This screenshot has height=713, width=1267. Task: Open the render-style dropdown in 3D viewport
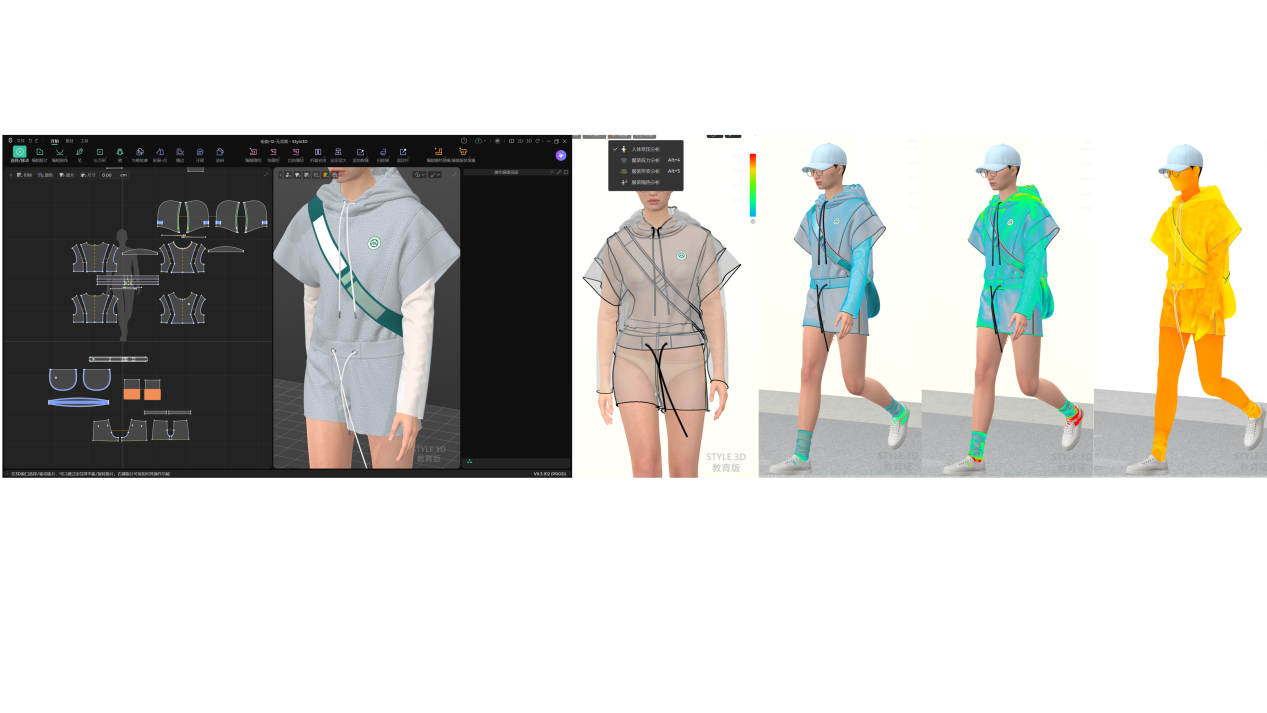click(421, 175)
